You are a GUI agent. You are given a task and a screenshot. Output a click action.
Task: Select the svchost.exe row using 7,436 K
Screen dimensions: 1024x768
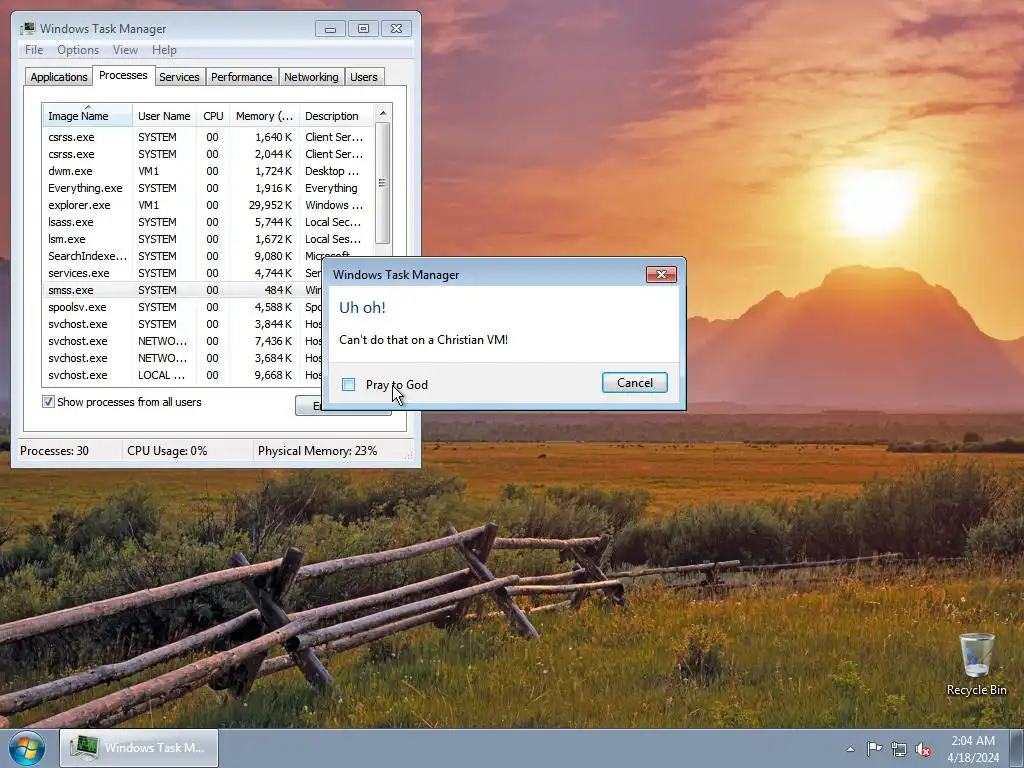[x=183, y=341]
